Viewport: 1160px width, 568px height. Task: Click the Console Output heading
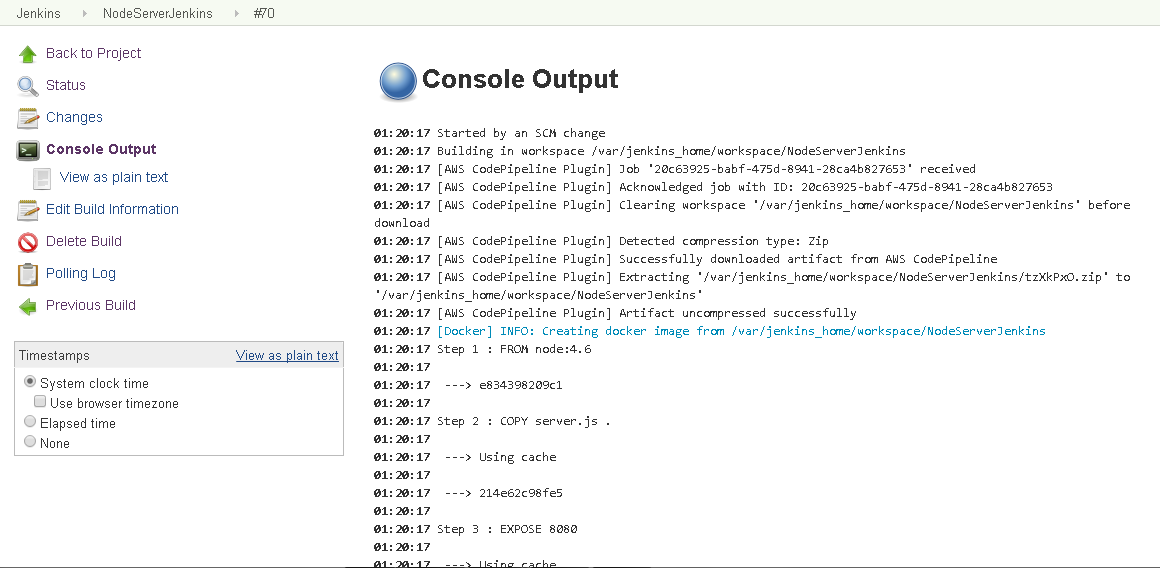[520, 79]
